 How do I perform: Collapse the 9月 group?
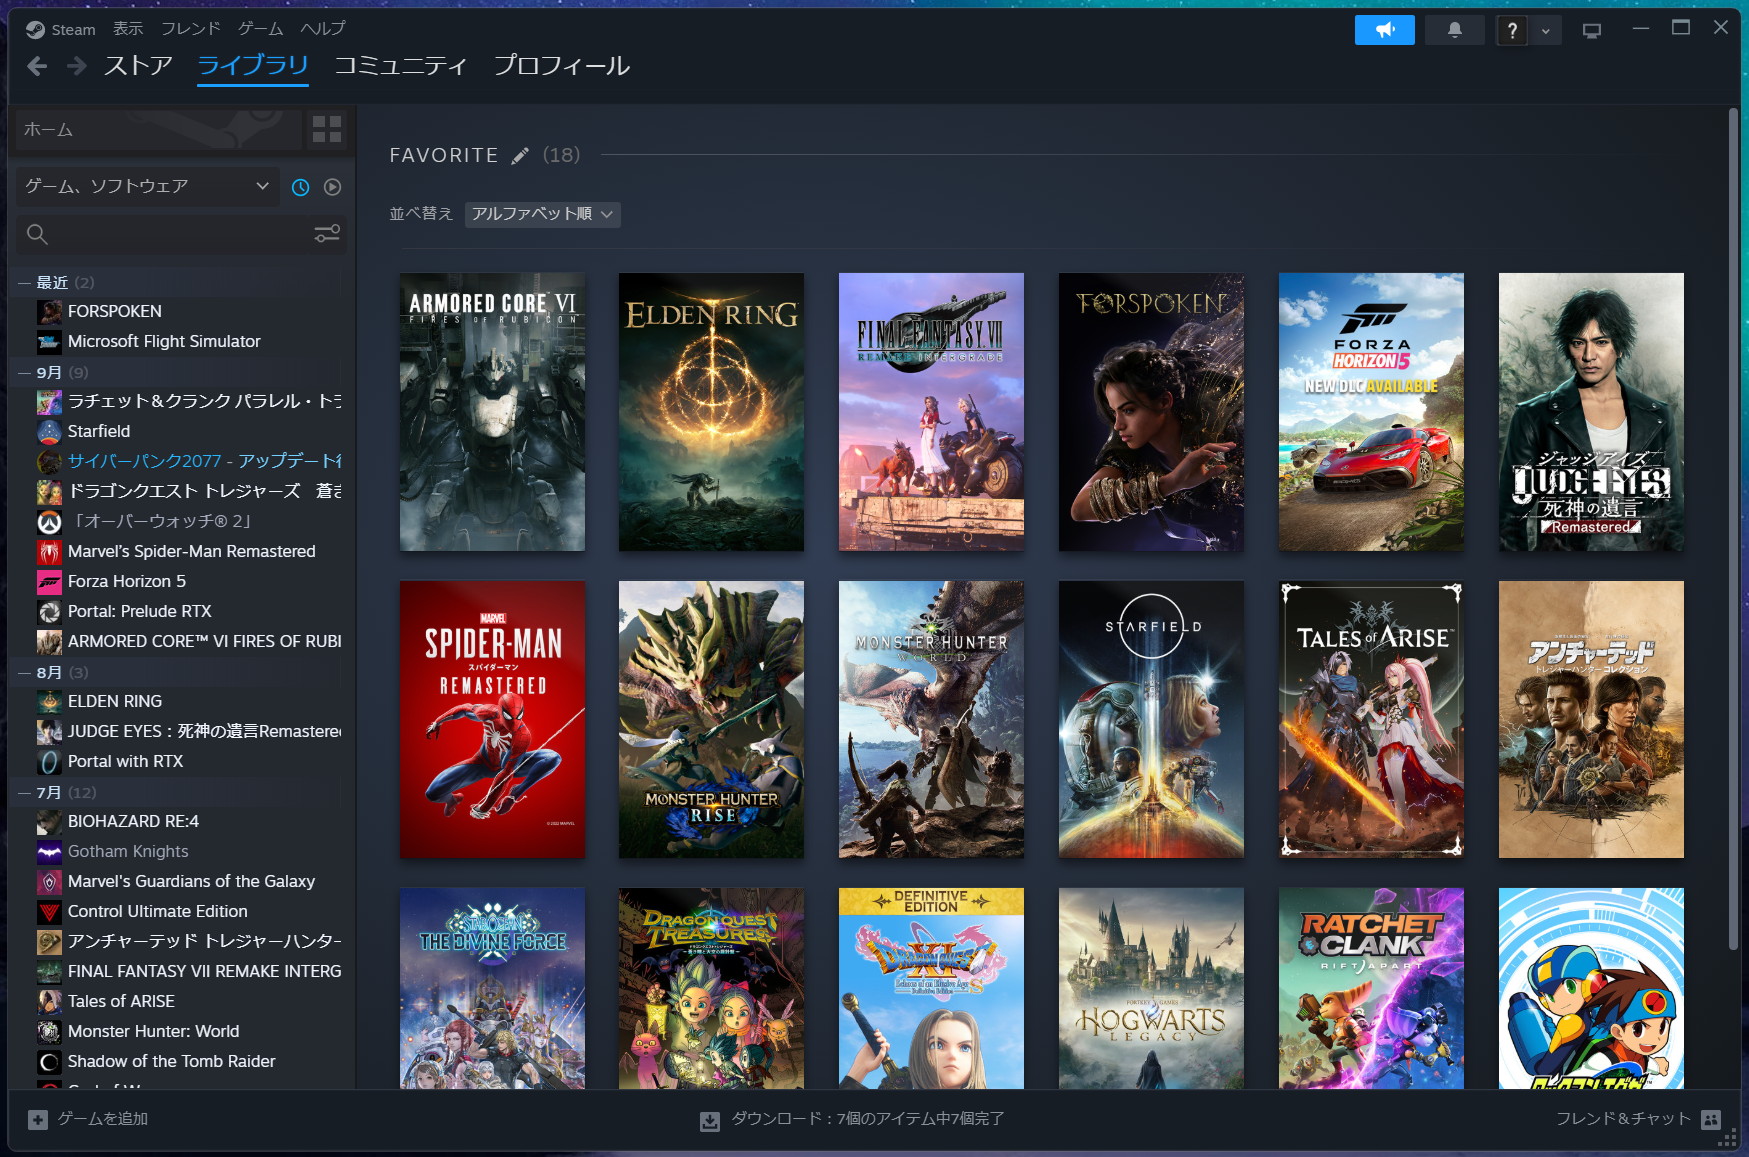[x=24, y=373]
